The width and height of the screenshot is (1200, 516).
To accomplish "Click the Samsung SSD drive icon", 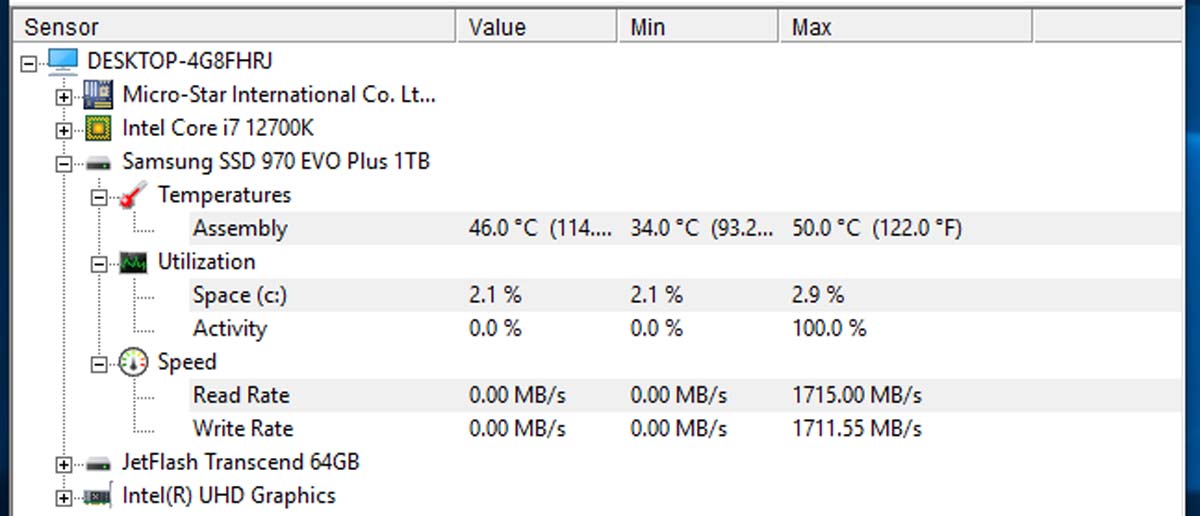I will coord(98,162).
